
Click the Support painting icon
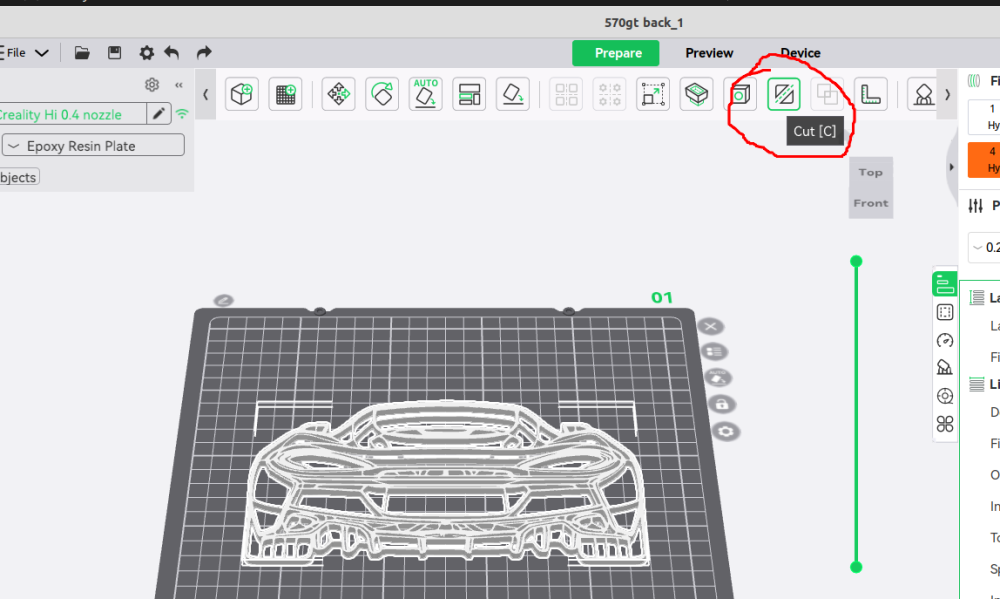click(x=923, y=94)
